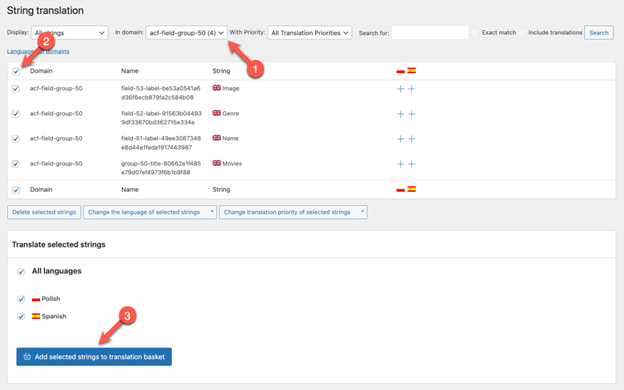Click the String column header
624x390 pixels.
(221, 71)
